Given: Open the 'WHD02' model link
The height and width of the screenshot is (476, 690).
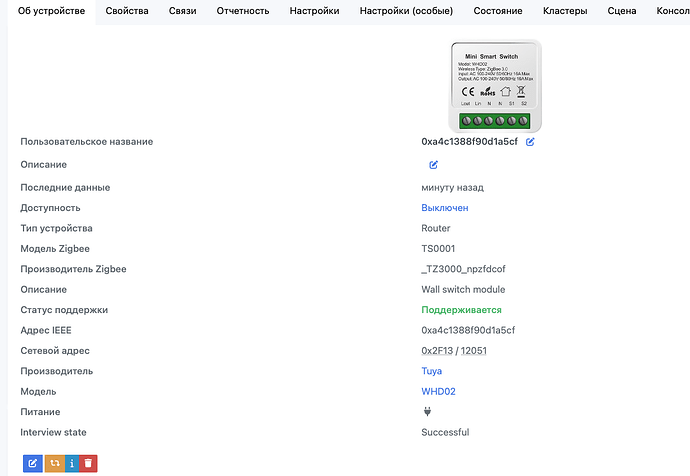Looking at the screenshot, I should click(438, 392).
